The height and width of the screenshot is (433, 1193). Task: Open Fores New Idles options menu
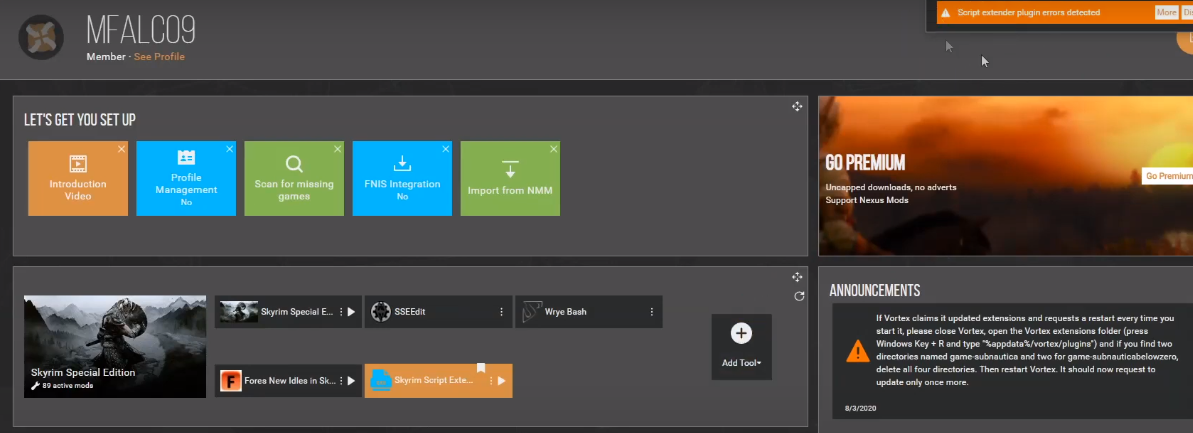(340, 380)
